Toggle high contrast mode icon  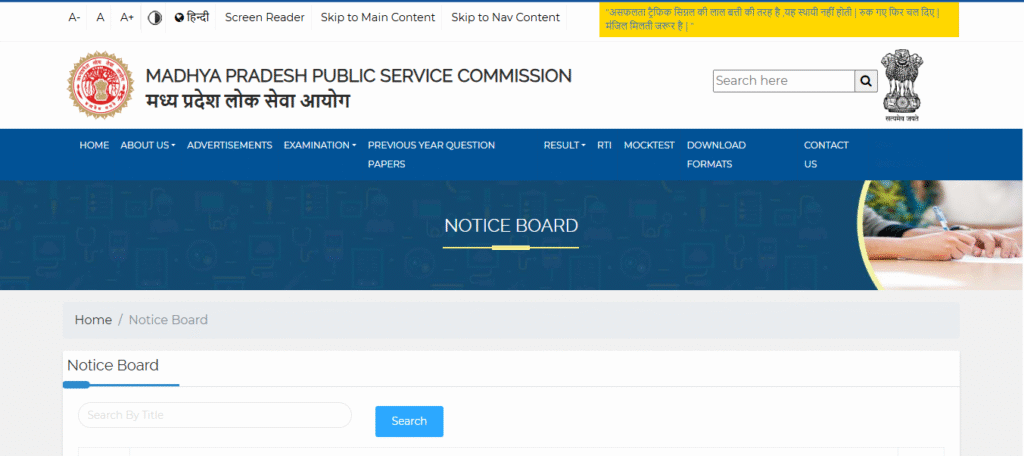154,17
